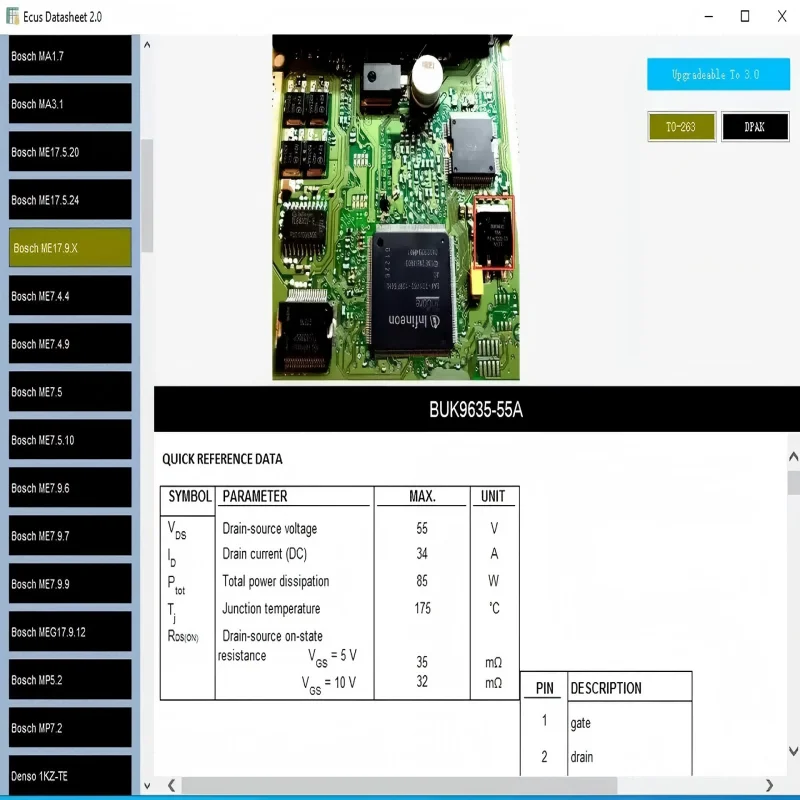Select Bosch MP5.2 from the ECU list
Viewport: 800px width, 800px height.
(x=69, y=679)
